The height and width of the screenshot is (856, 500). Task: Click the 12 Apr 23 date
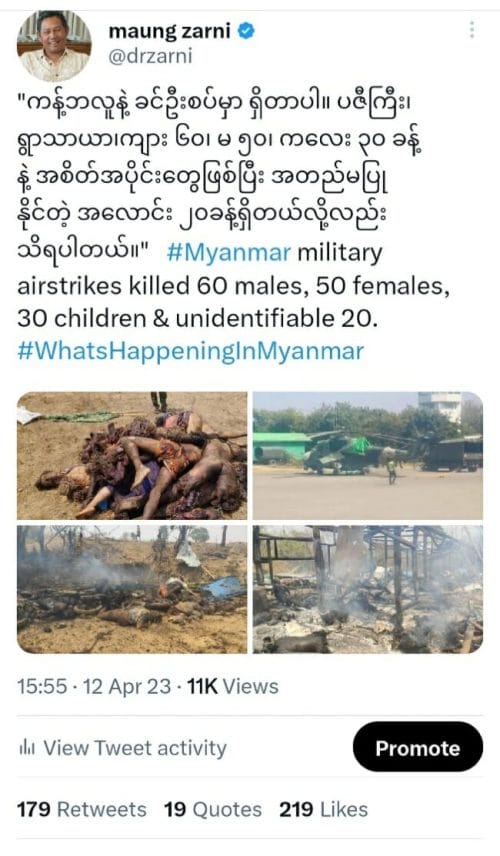tap(127, 686)
